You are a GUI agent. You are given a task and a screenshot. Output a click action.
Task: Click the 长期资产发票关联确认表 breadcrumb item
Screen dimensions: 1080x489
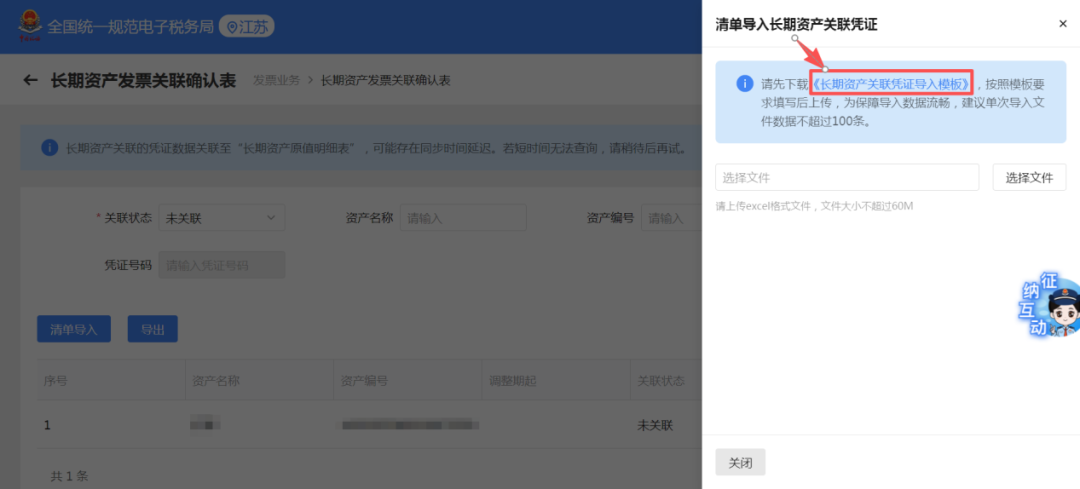[385, 80]
